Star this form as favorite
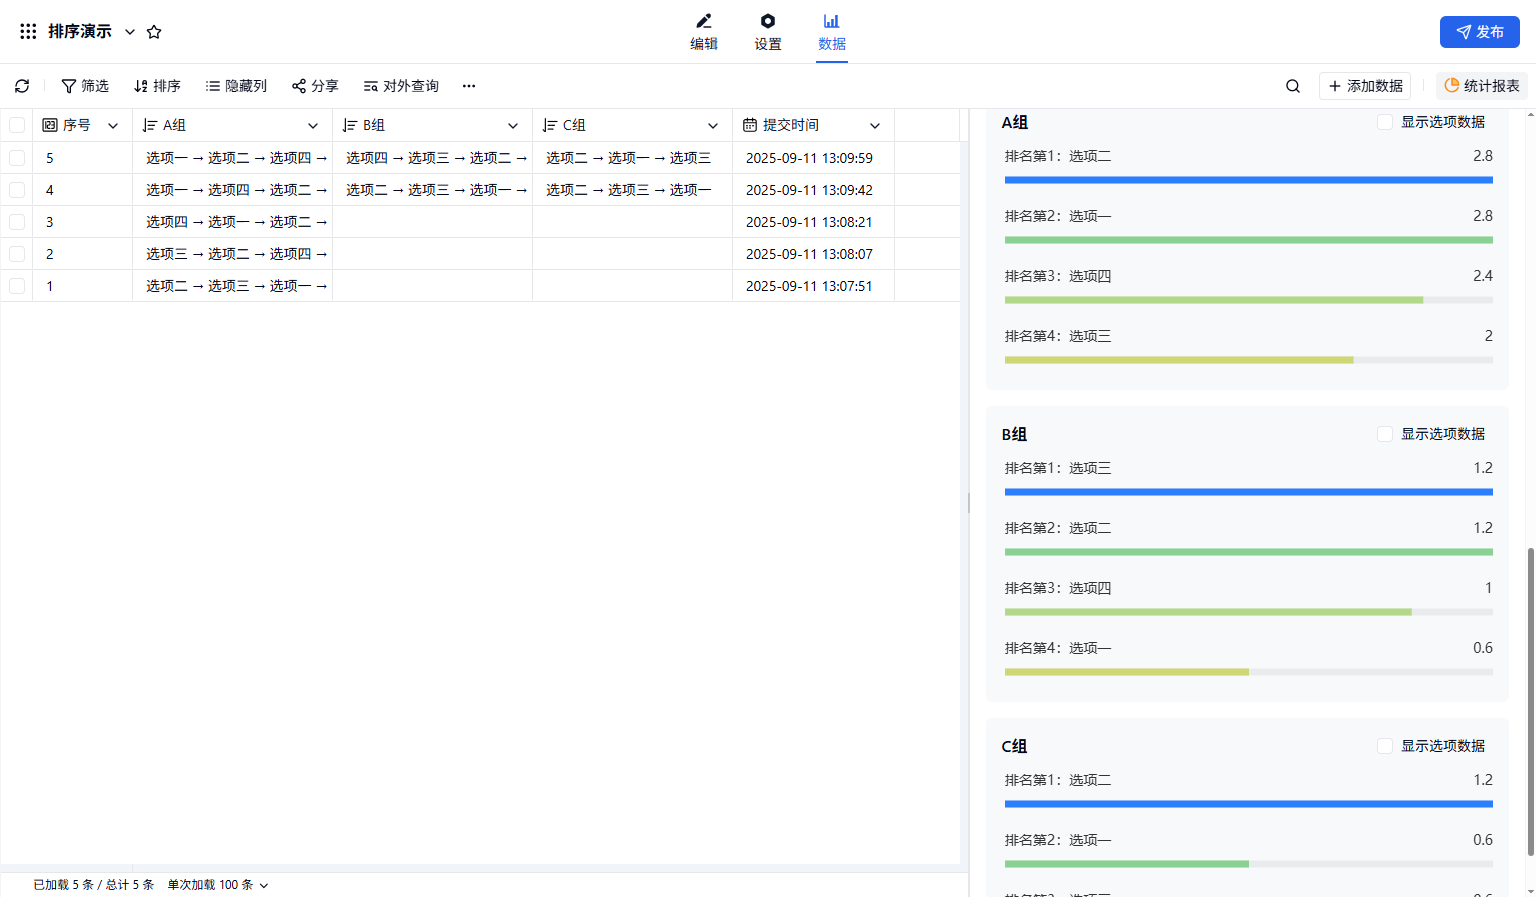Viewport: 1536px width, 897px height. (x=154, y=32)
